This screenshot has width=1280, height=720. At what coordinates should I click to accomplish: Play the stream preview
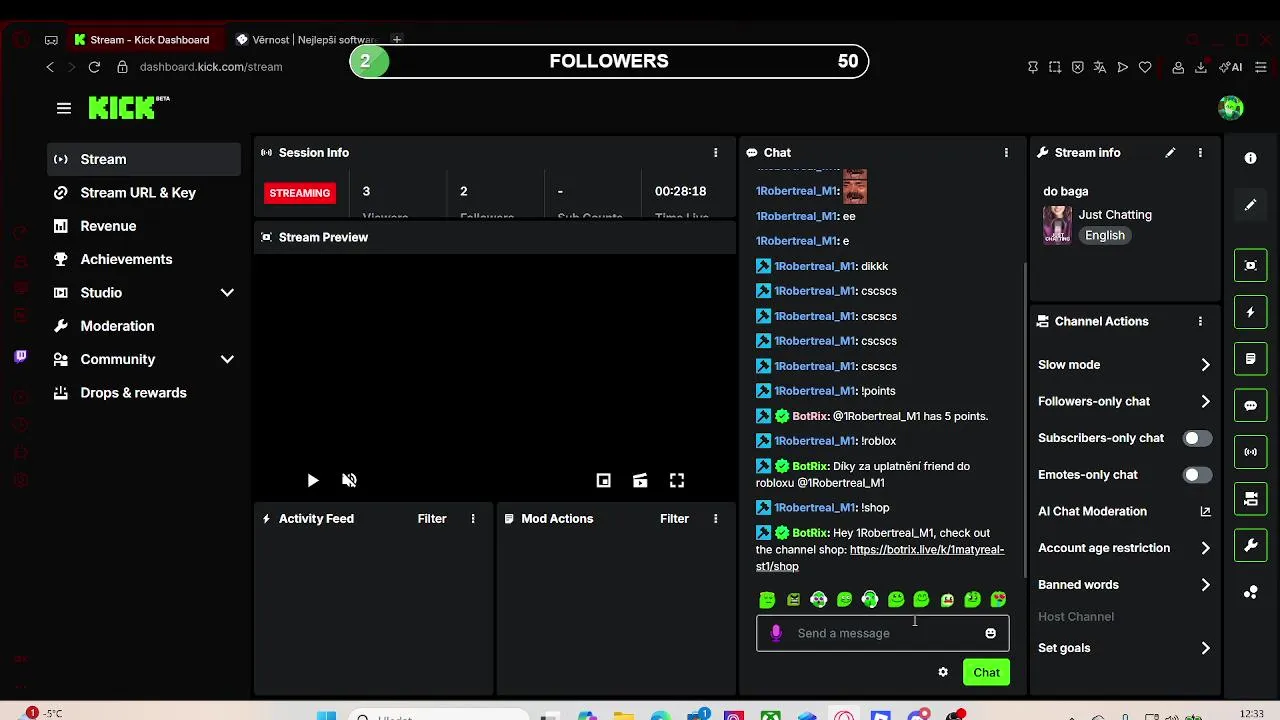[x=313, y=481]
